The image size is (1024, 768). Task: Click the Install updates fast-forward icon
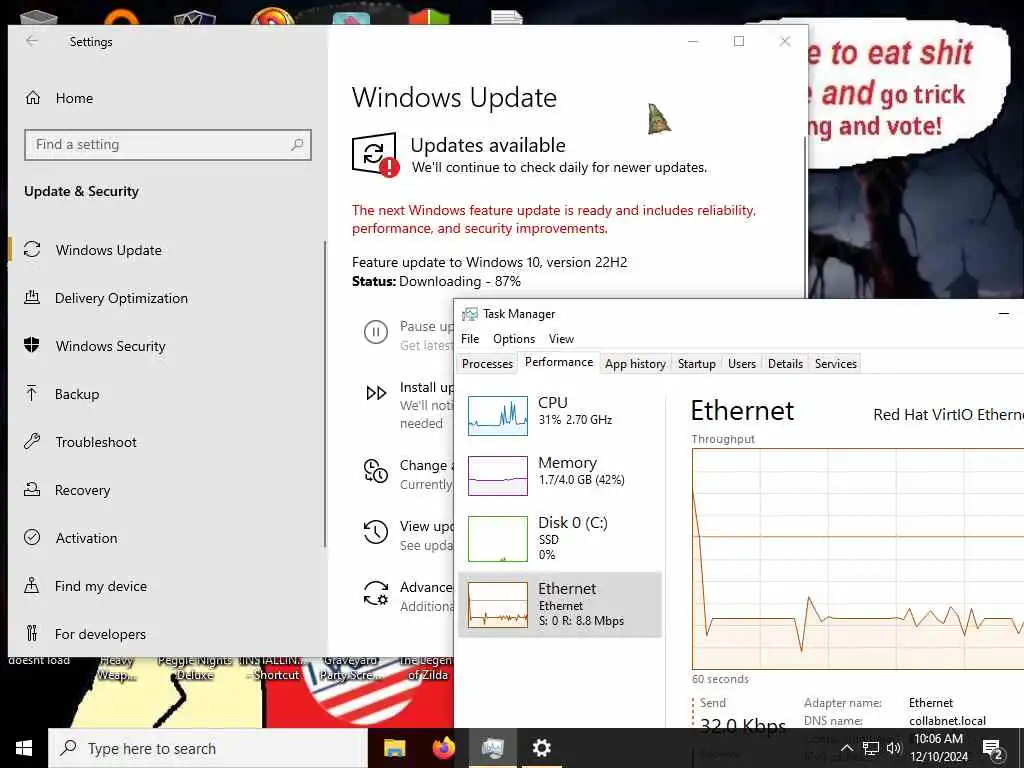click(x=376, y=393)
